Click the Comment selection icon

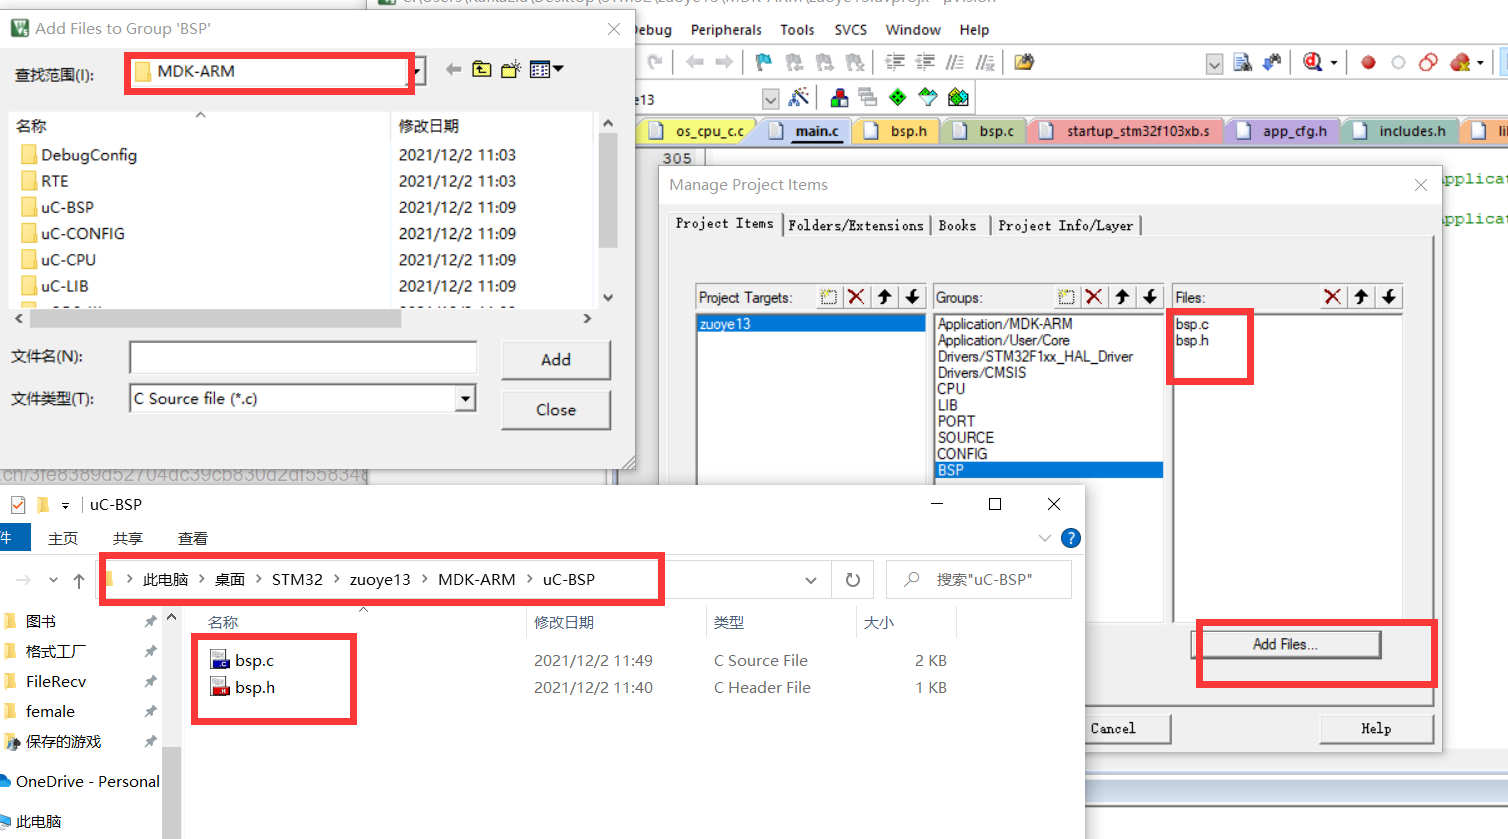click(955, 62)
